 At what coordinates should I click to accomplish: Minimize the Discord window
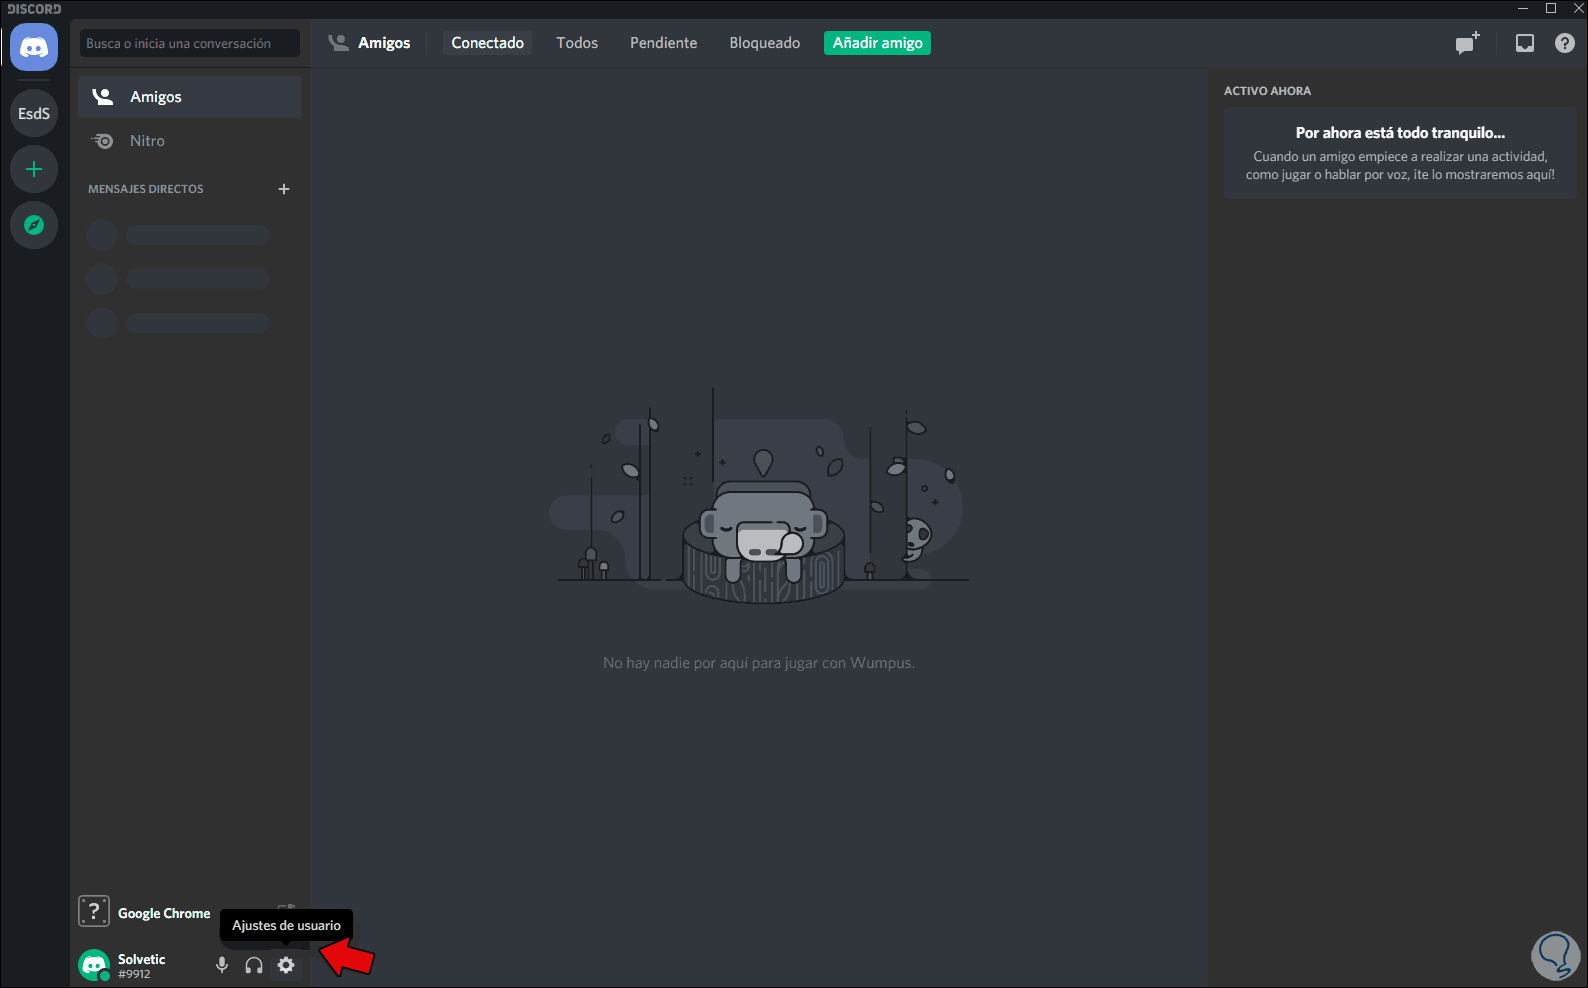point(1523,8)
